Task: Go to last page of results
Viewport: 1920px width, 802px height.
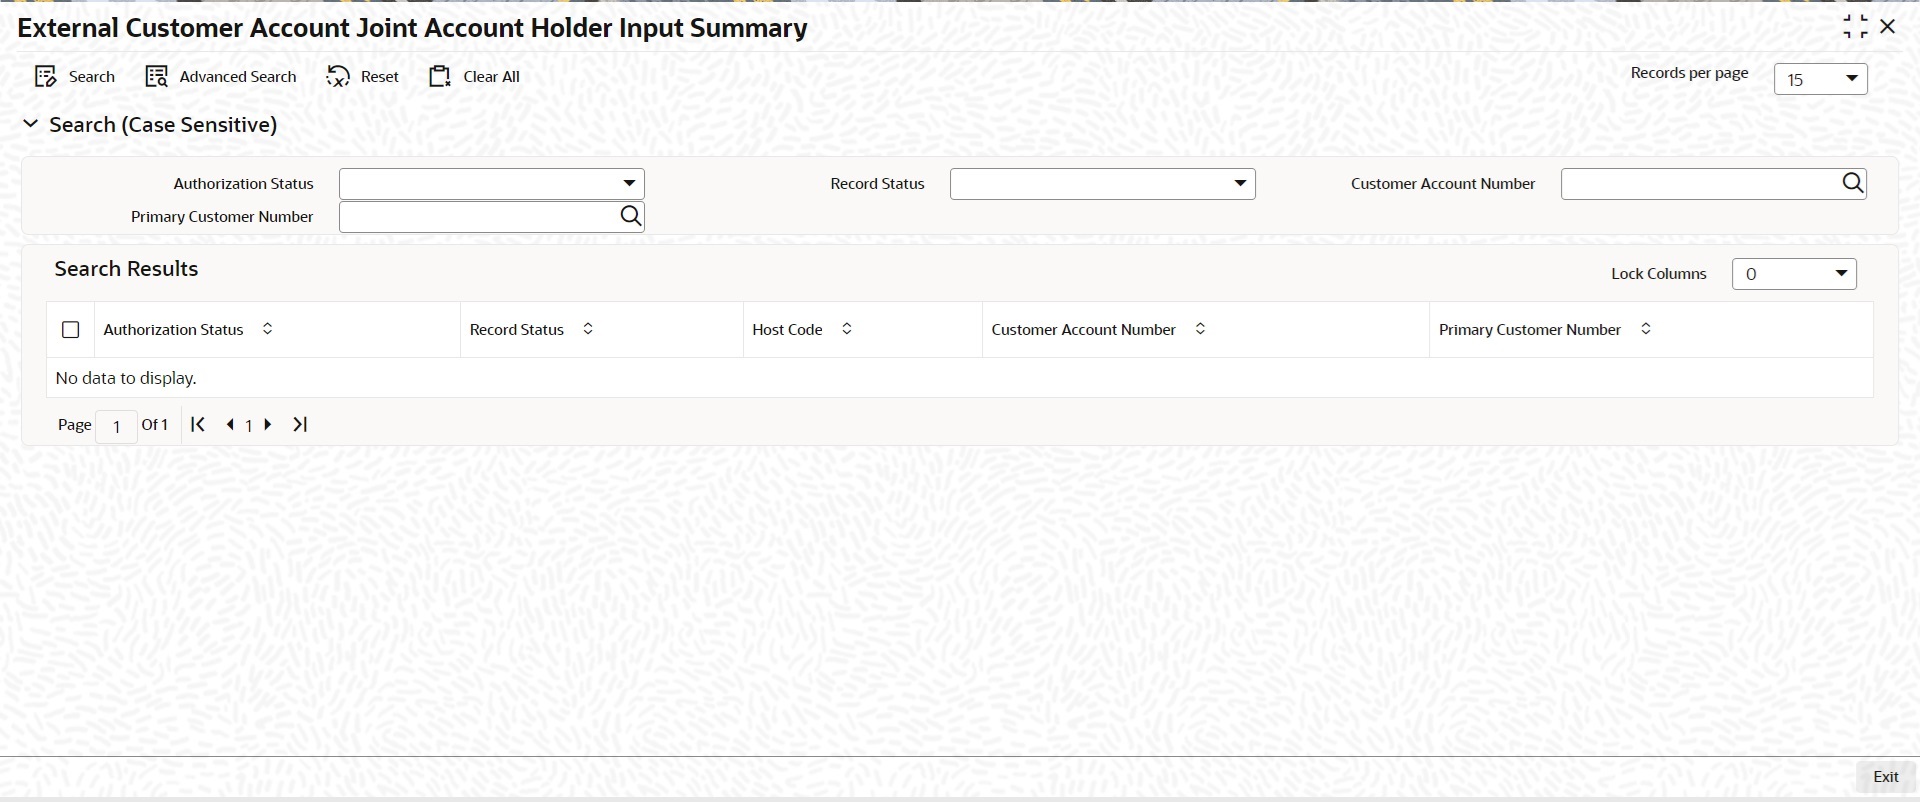Action: [x=300, y=424]
